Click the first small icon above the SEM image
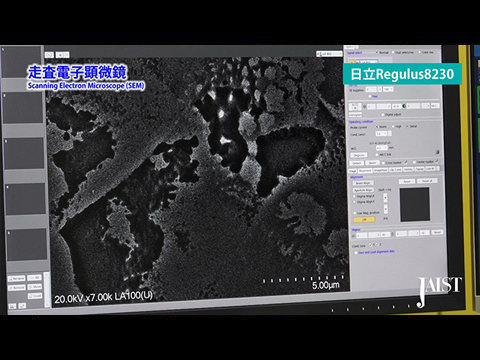 point(49,55)
